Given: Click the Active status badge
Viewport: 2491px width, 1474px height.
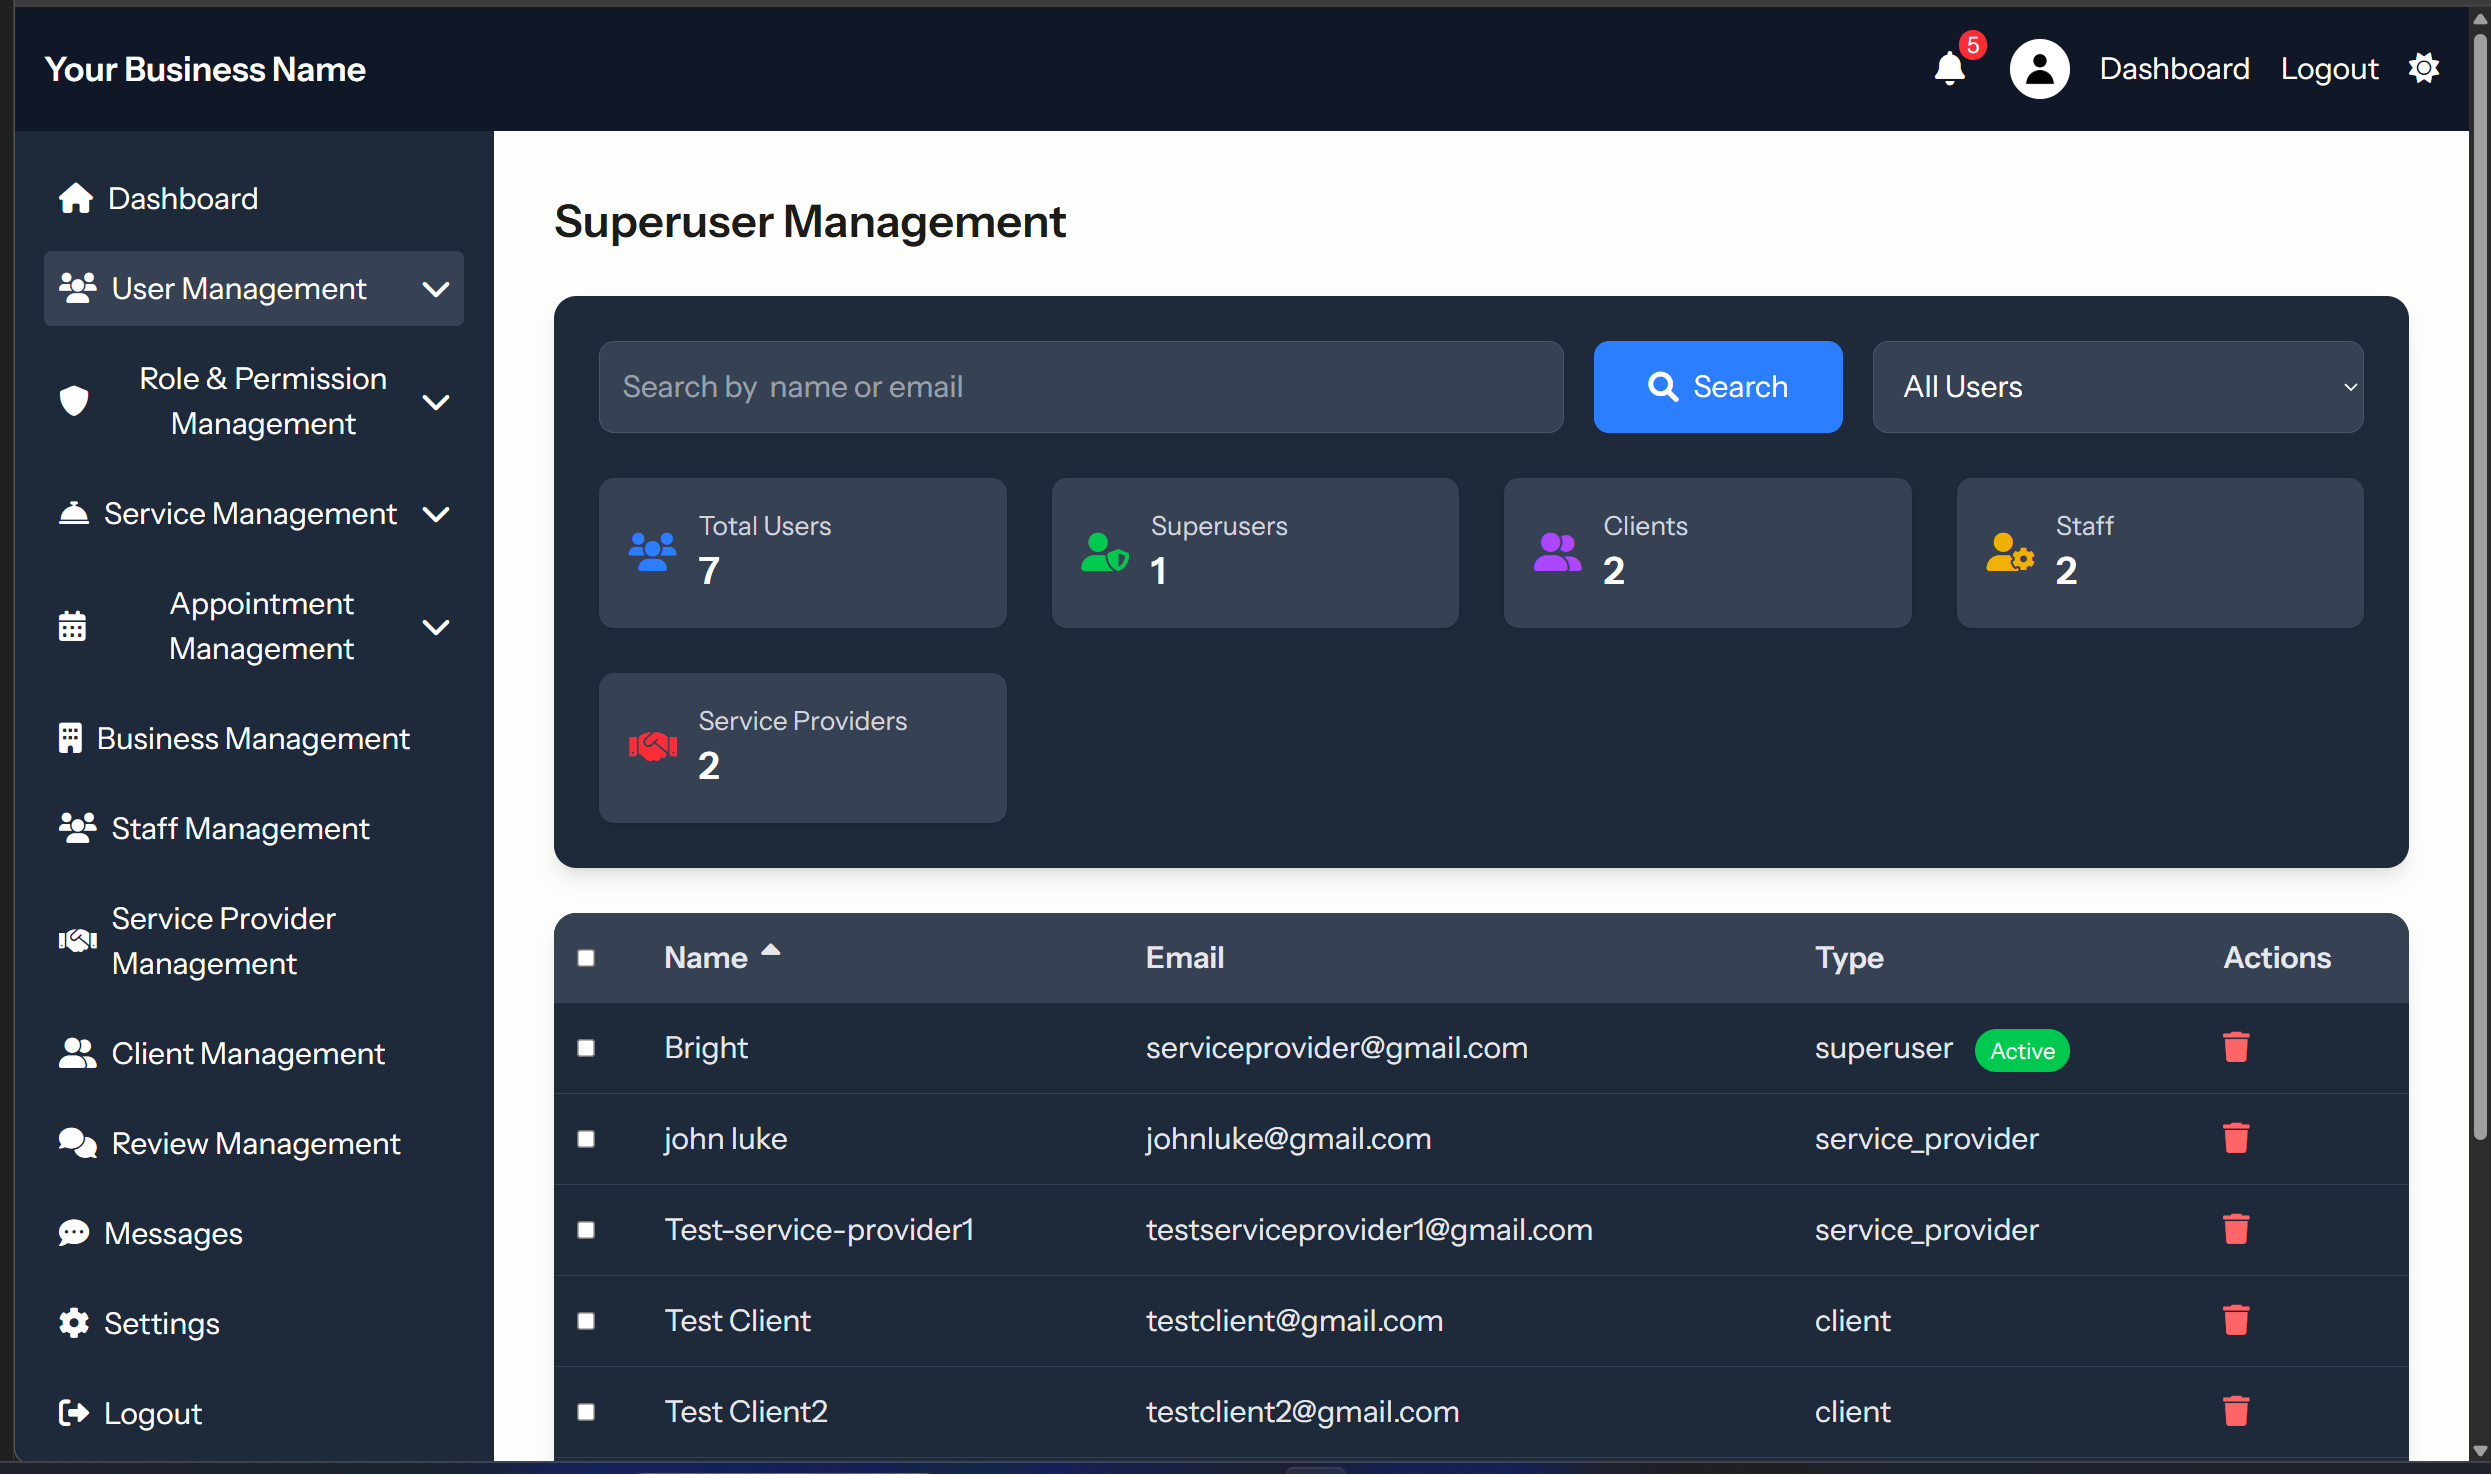Looking at the screenshot, I should pyautogui.click(x=2022, y=1050).
